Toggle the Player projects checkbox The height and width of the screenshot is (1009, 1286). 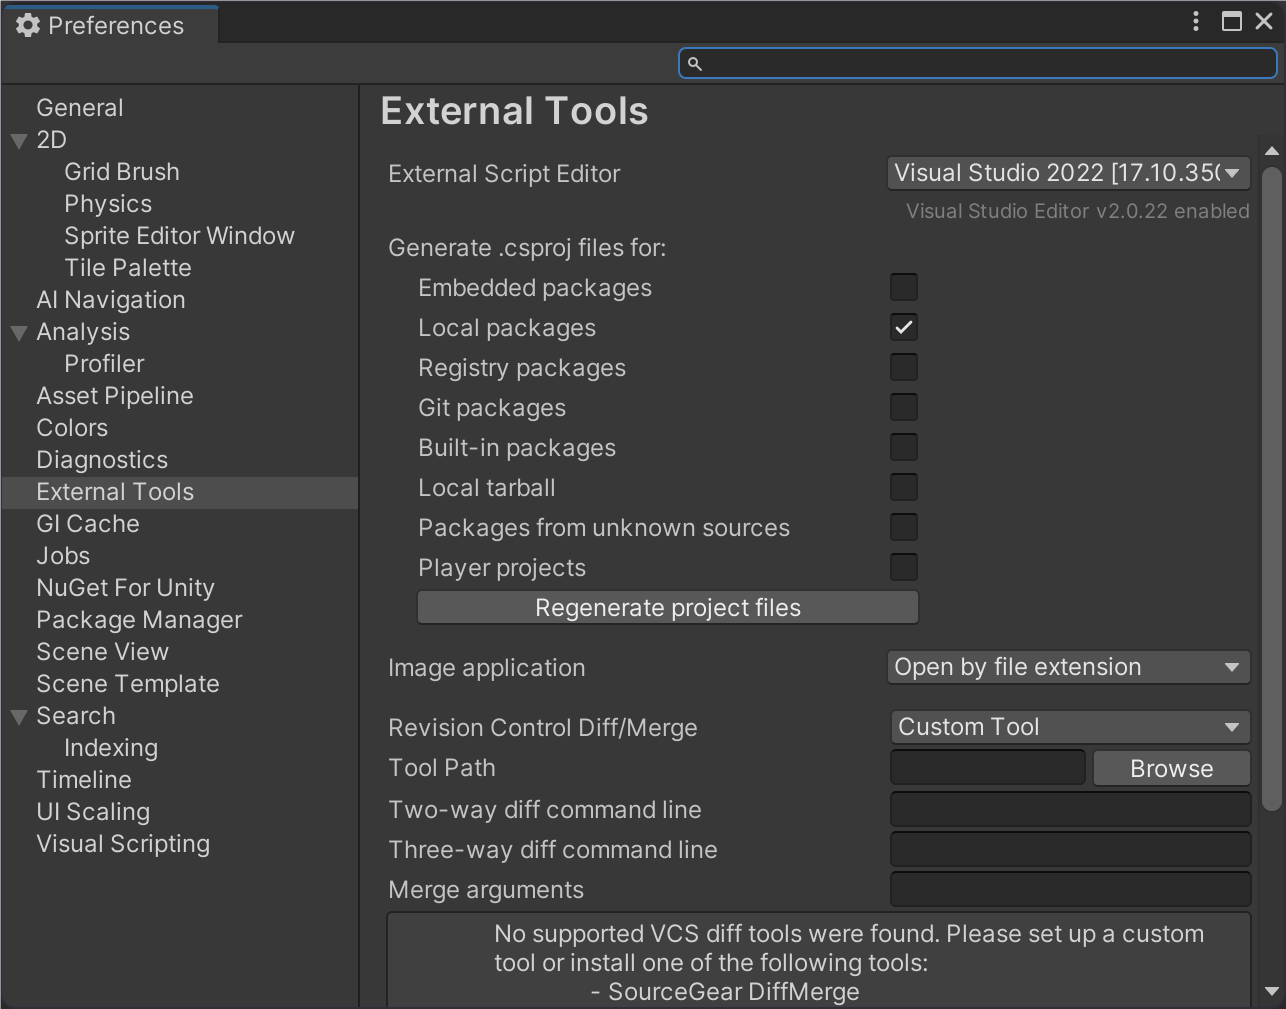[904, 568]
